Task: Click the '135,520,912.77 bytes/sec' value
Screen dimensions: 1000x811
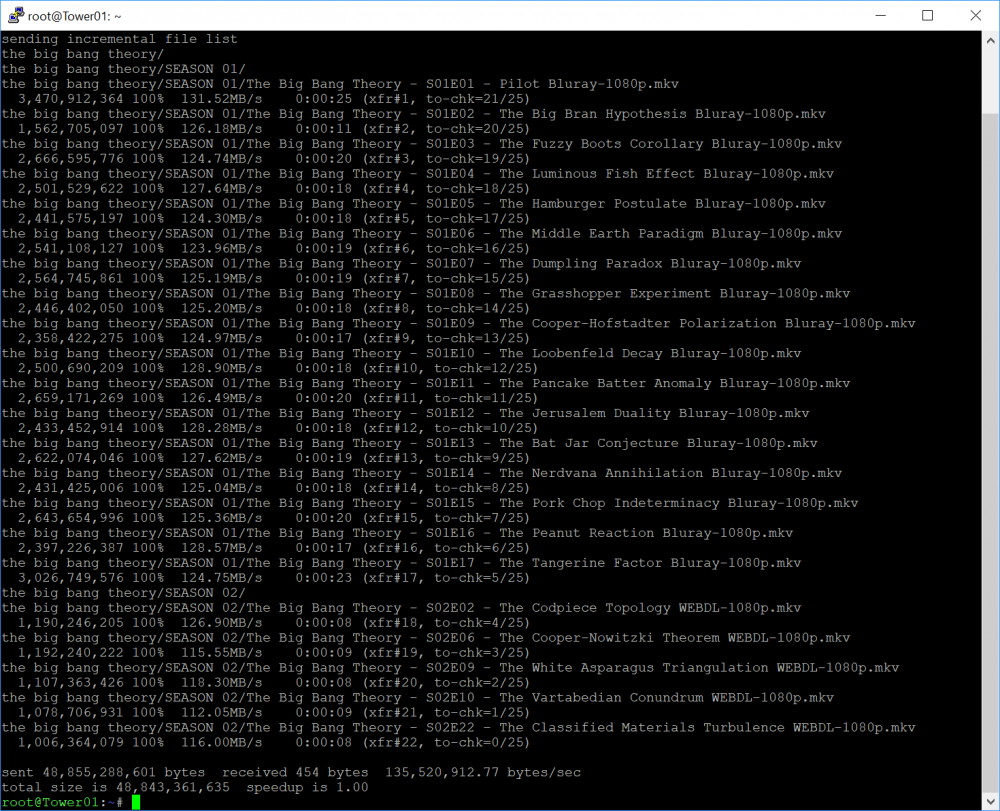Action: (x=483, y=773)
